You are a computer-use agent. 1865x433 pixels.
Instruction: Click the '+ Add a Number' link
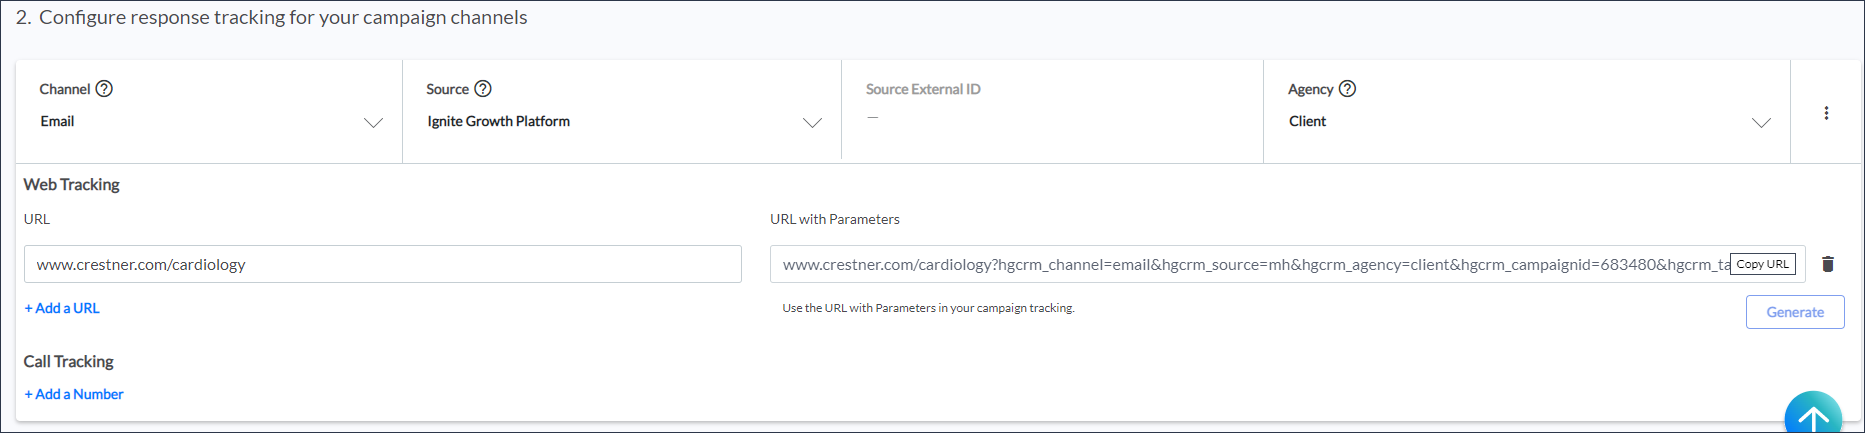pos(74,394)
